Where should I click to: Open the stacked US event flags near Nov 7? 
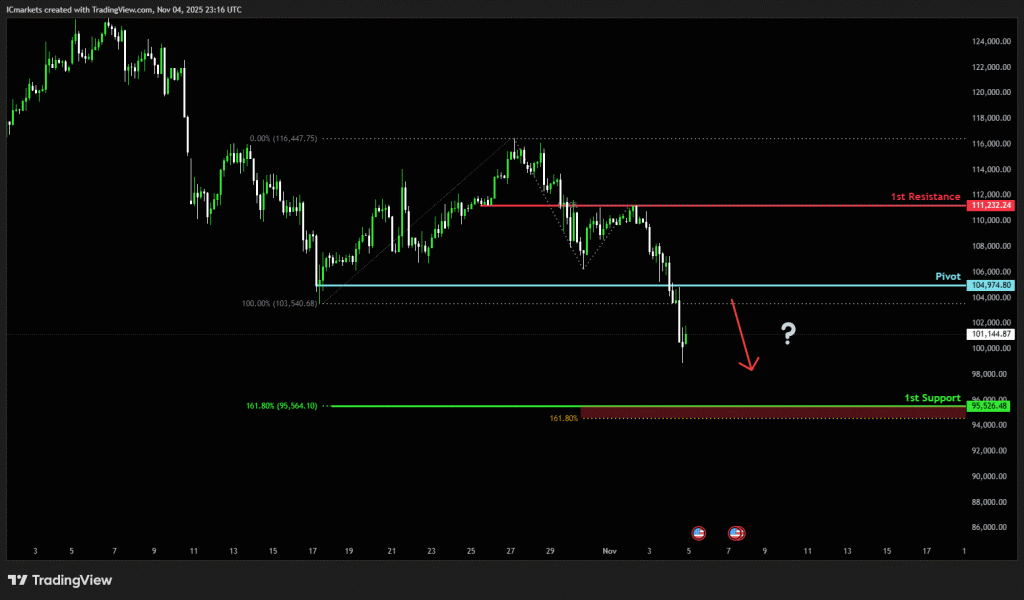[737, 533]
